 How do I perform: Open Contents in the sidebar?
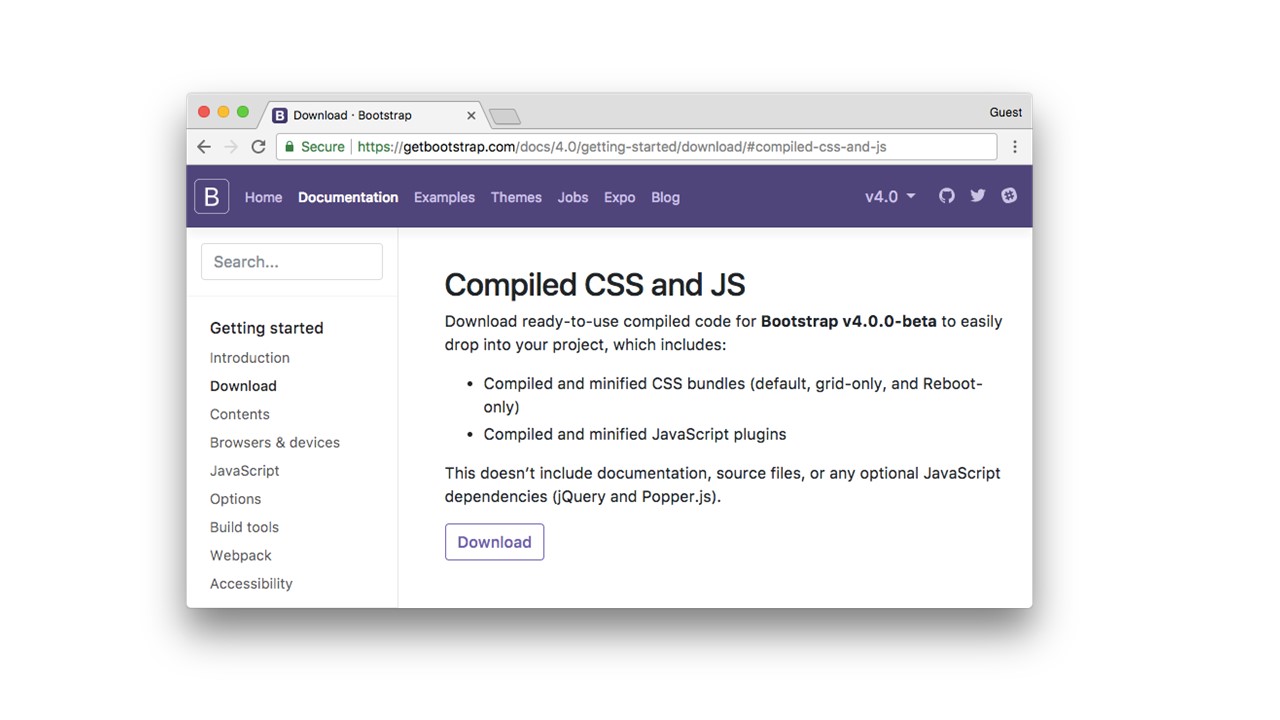pyautogui.click(x=239, y=414)
